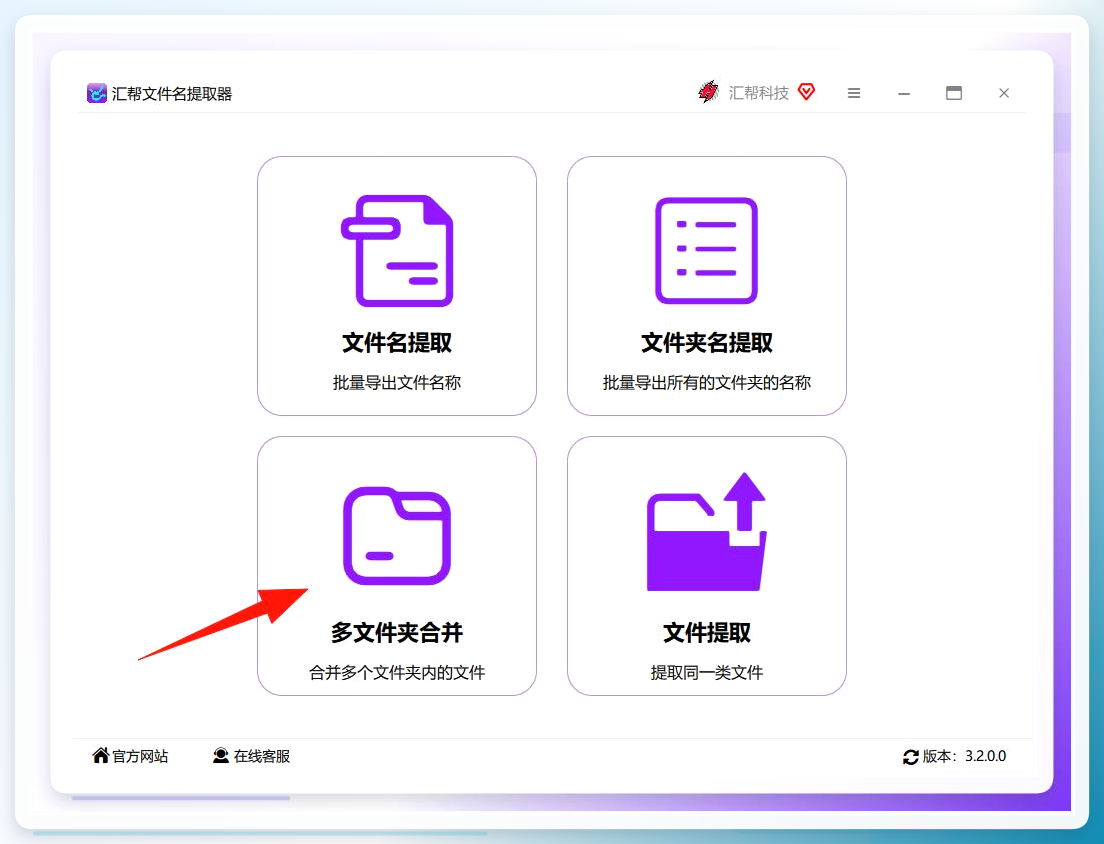Click the 汇帮文件名提取器 window title
The width and height of the screenshot is (1104, 844).
pos(172,94)
